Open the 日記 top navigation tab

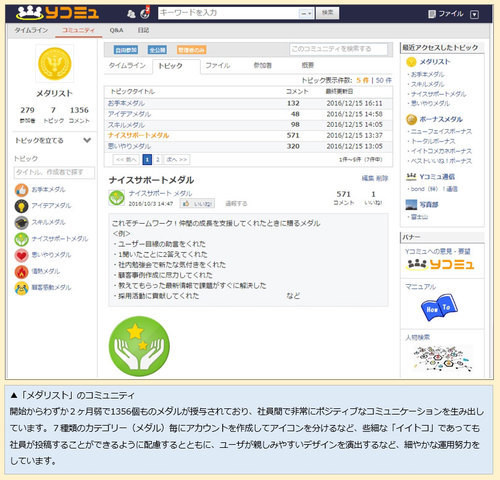point(143,30)
